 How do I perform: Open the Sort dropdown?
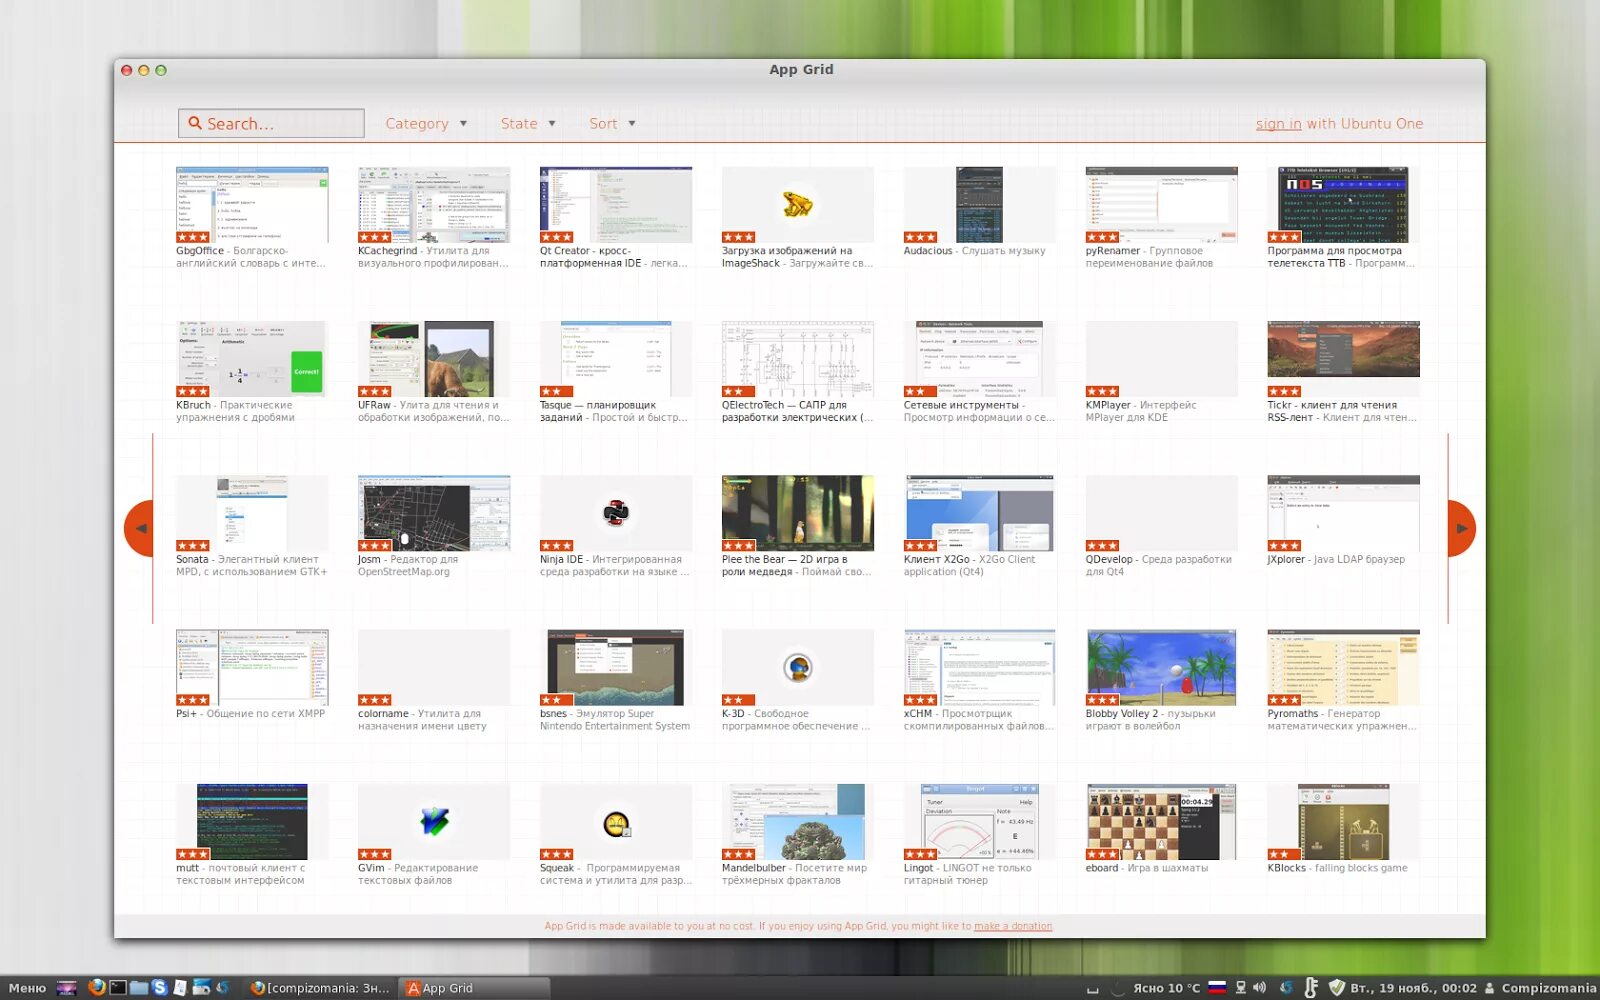coord(612,124)
